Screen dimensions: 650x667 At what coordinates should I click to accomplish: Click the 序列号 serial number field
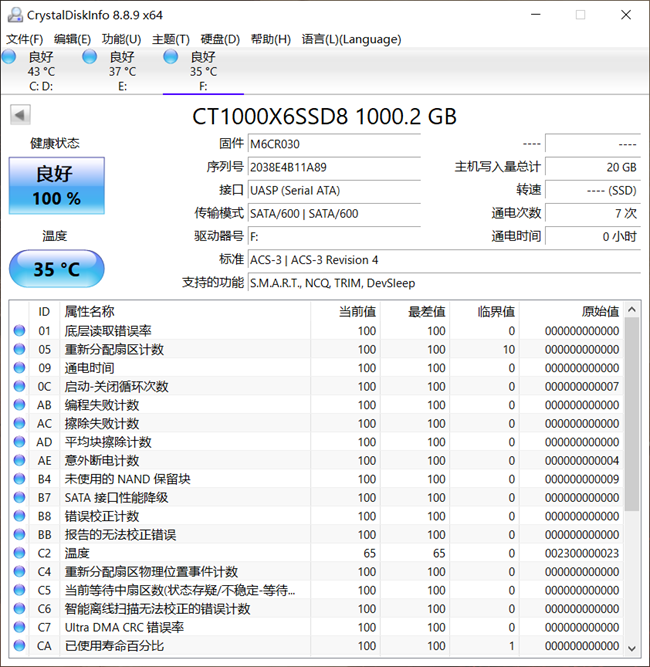click(x=333, y=167)
